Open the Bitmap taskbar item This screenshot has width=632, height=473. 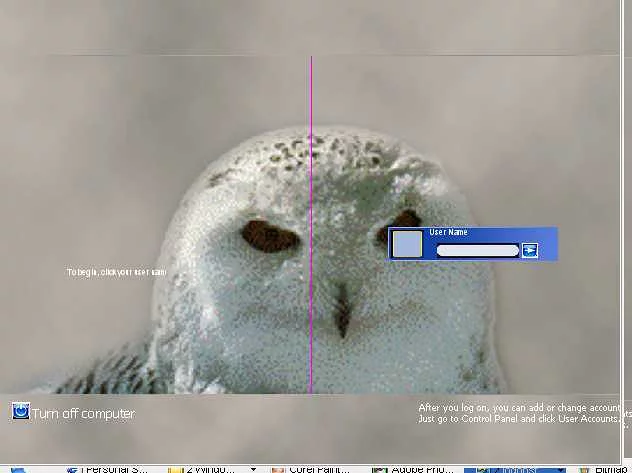(x=612, y=468)
